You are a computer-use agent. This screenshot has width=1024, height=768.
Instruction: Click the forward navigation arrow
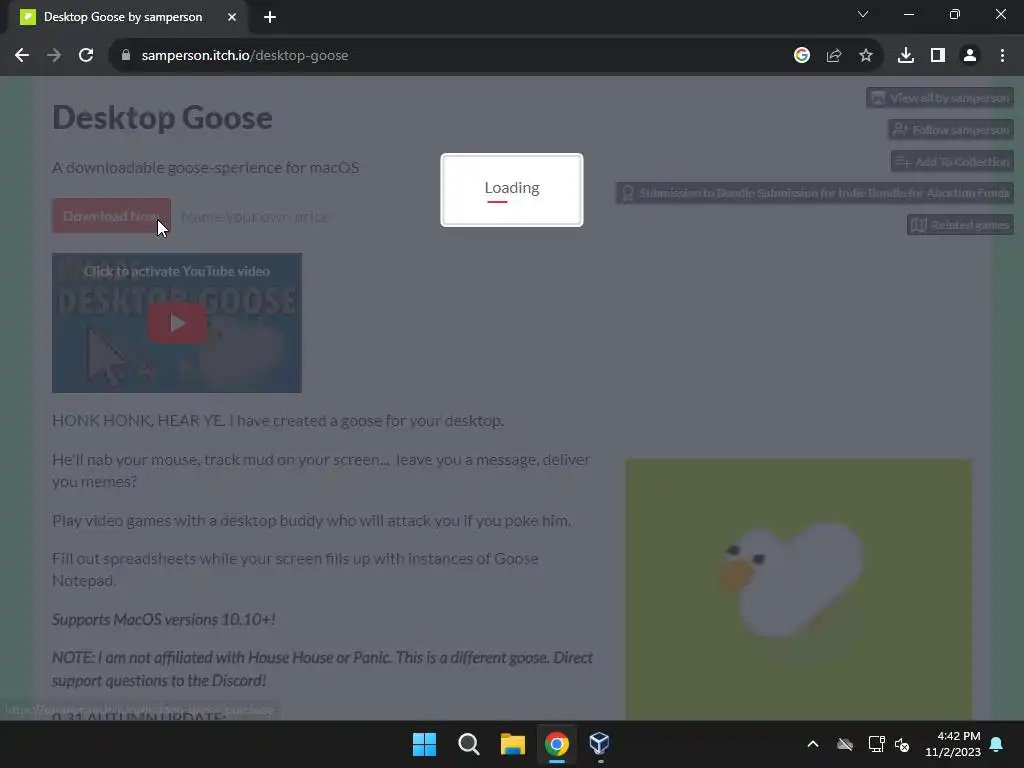coord(54,56)
